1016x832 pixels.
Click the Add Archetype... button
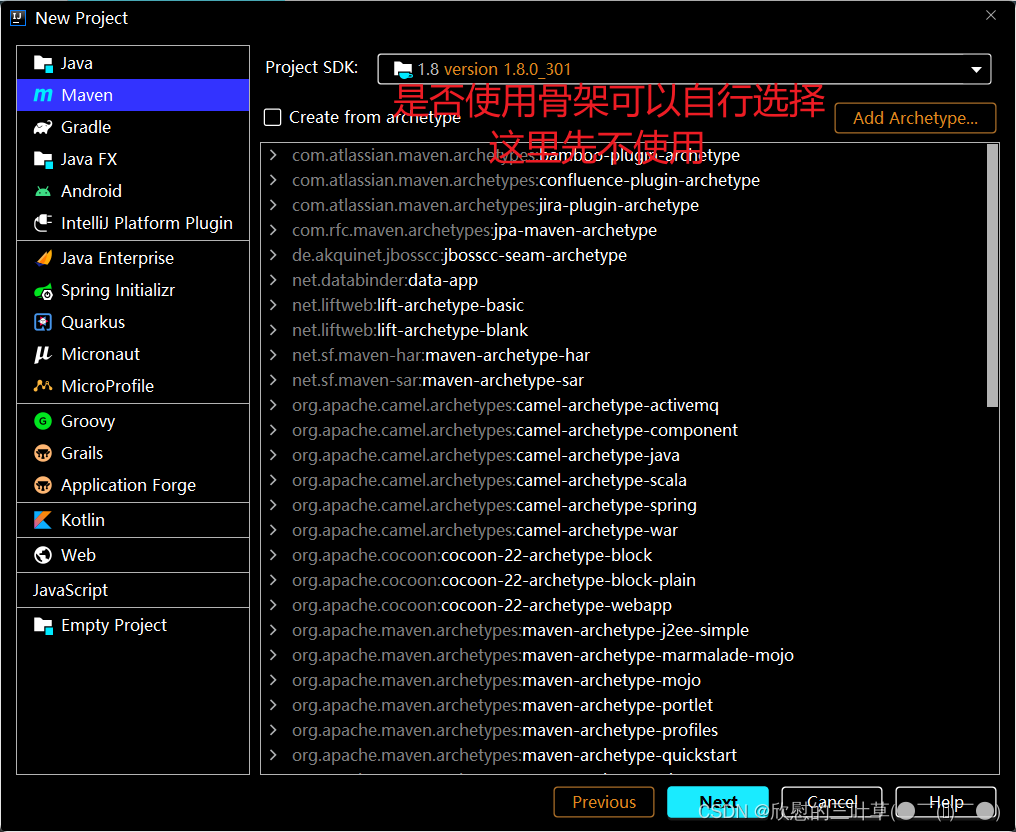click(x=915, y=118)
